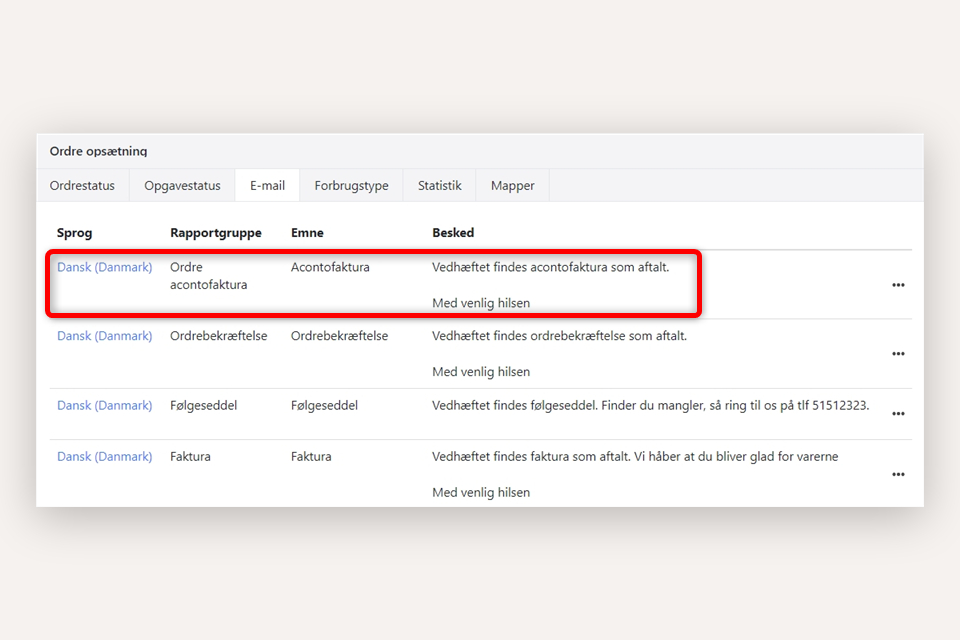Screen dimensions: 960x640
Task: Open three-dot menu for Følgeseddel row
Action: tap(898, 414)
